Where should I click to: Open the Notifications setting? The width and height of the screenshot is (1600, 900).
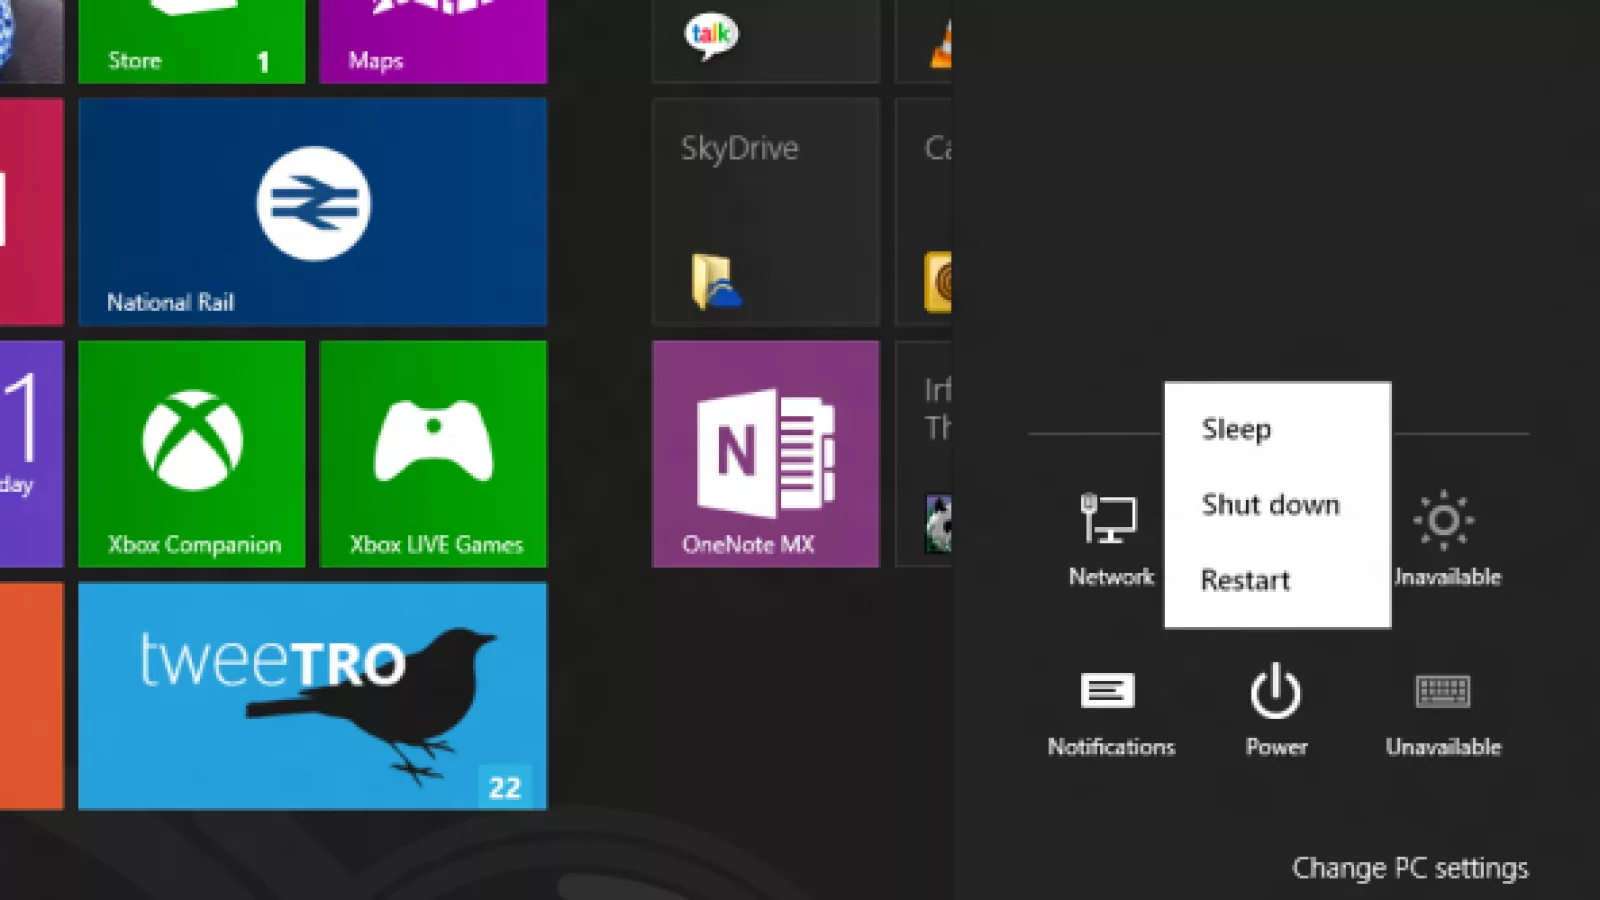pyautogui.click(x=1109, y=692)
